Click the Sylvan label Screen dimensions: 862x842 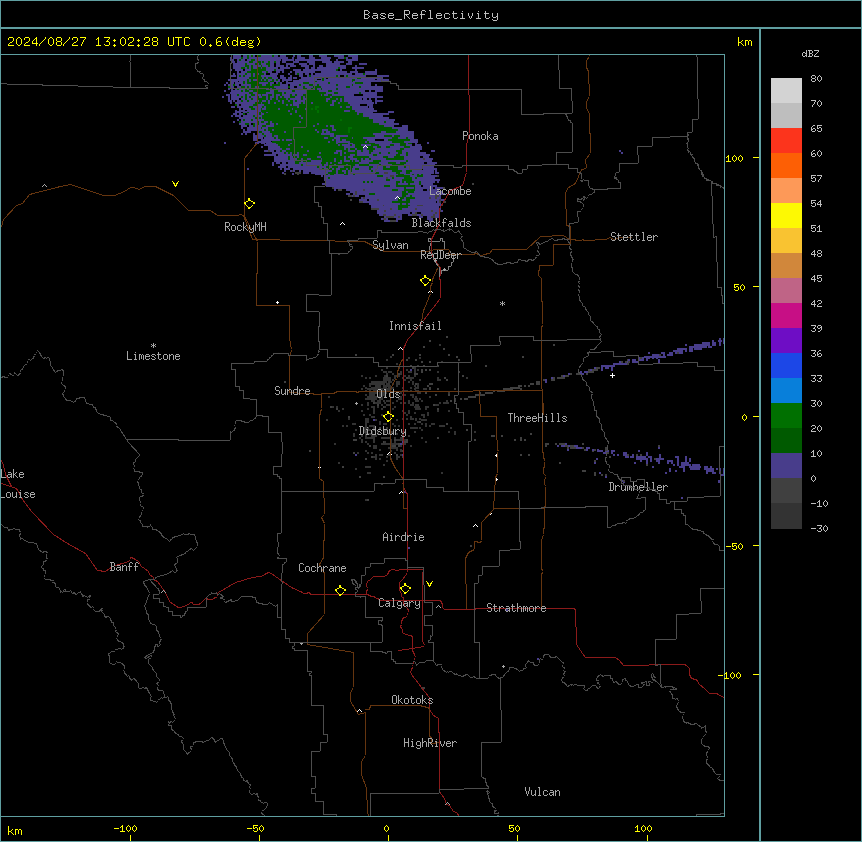[390, 245]
